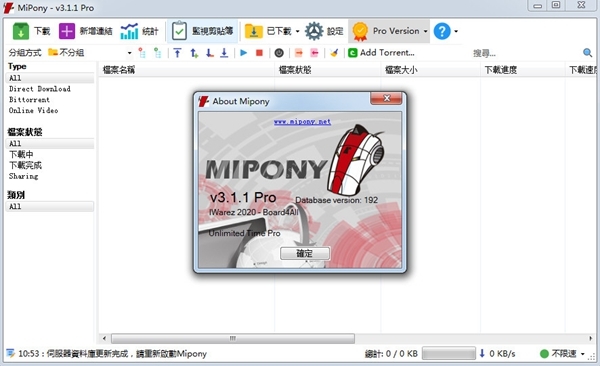Filter by Sharing status
Screen dimensions: 600x366
pos(24,176)
